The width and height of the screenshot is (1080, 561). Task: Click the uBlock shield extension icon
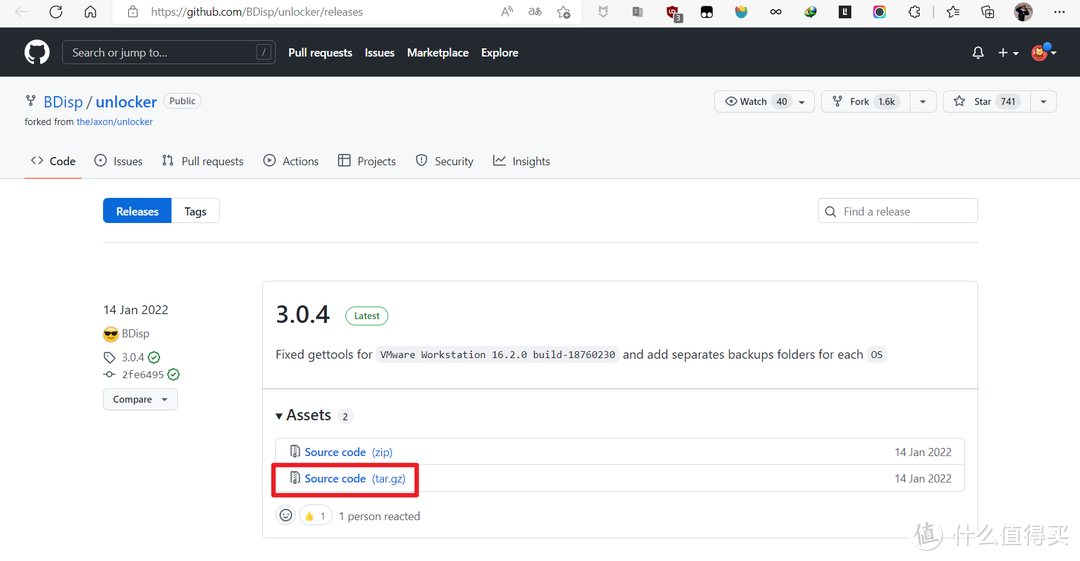click(x=672, y=12)
